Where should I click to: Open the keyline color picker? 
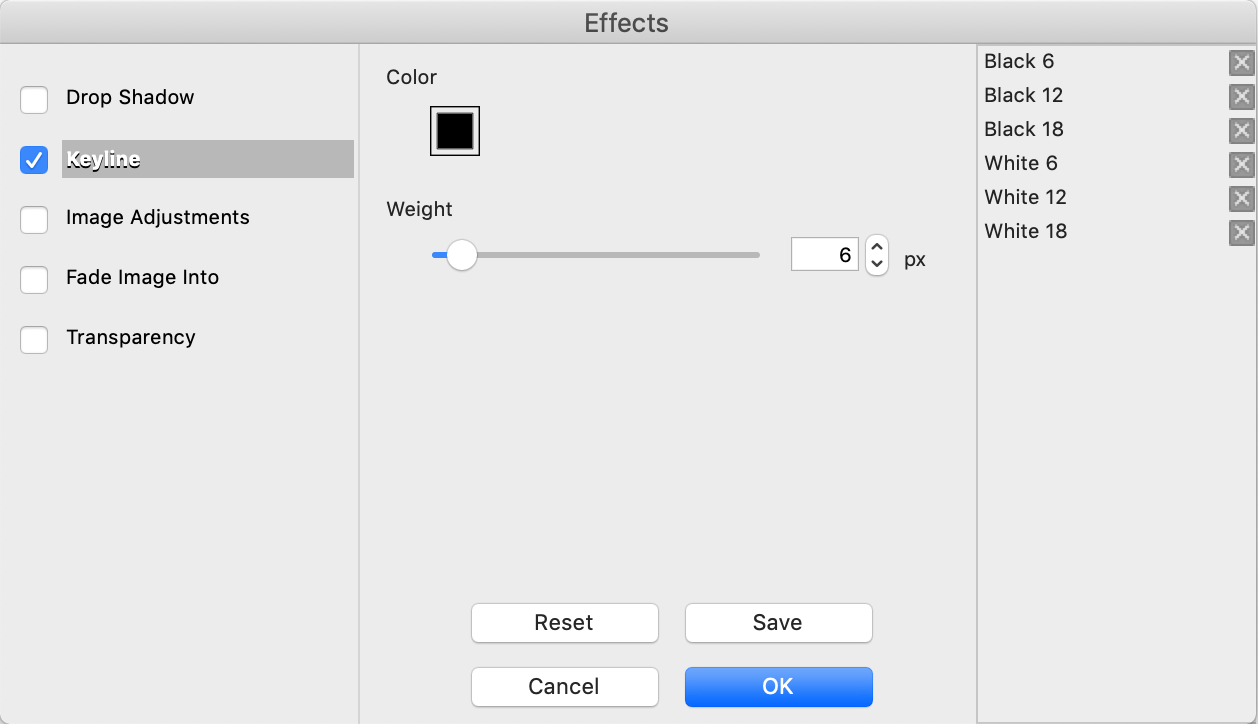455,130
